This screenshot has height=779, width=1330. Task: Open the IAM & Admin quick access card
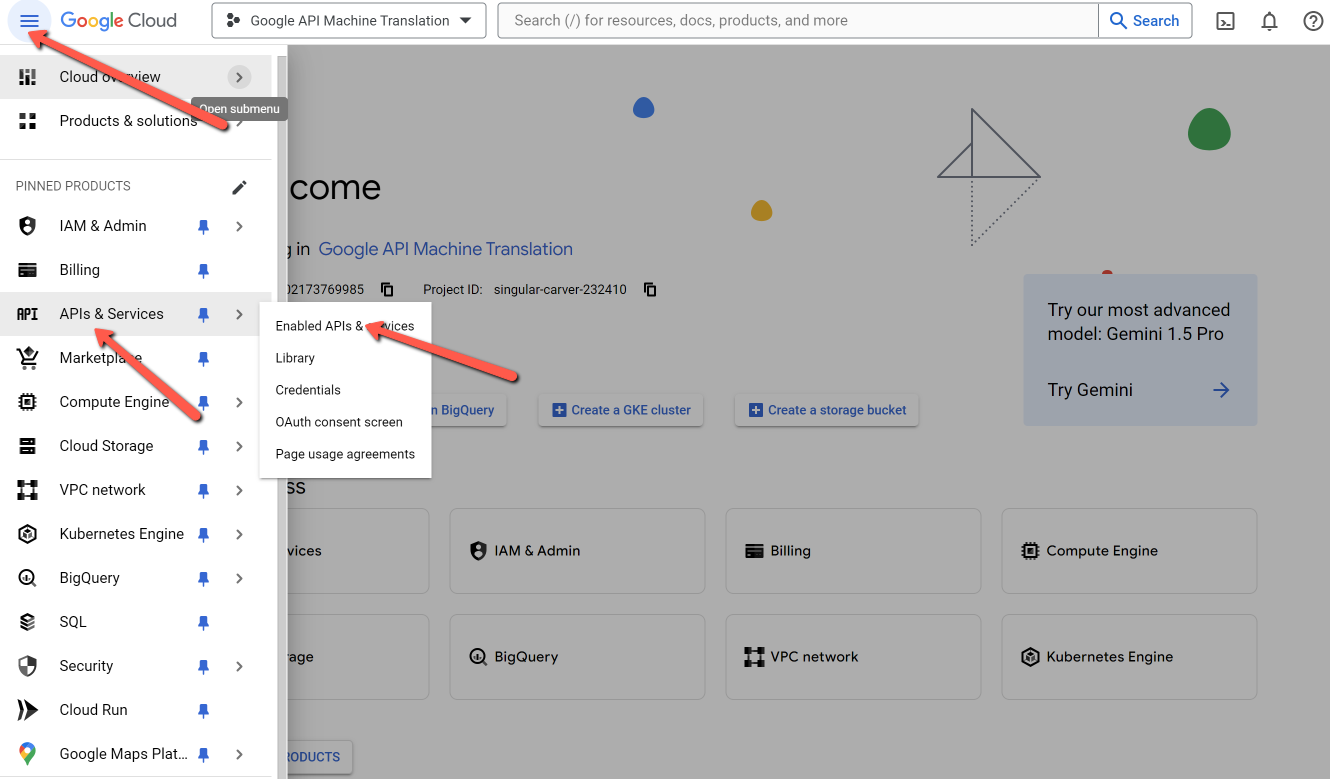[577, 551]
